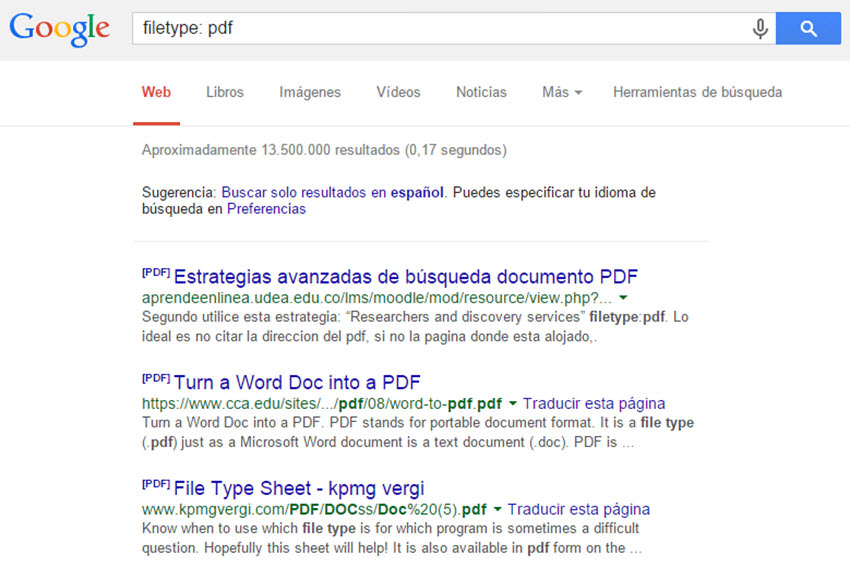The width and height of the screenshot is (850, 568).
Task: Click Buscar solo resultados en español link
Action: (x=331, y=192)
